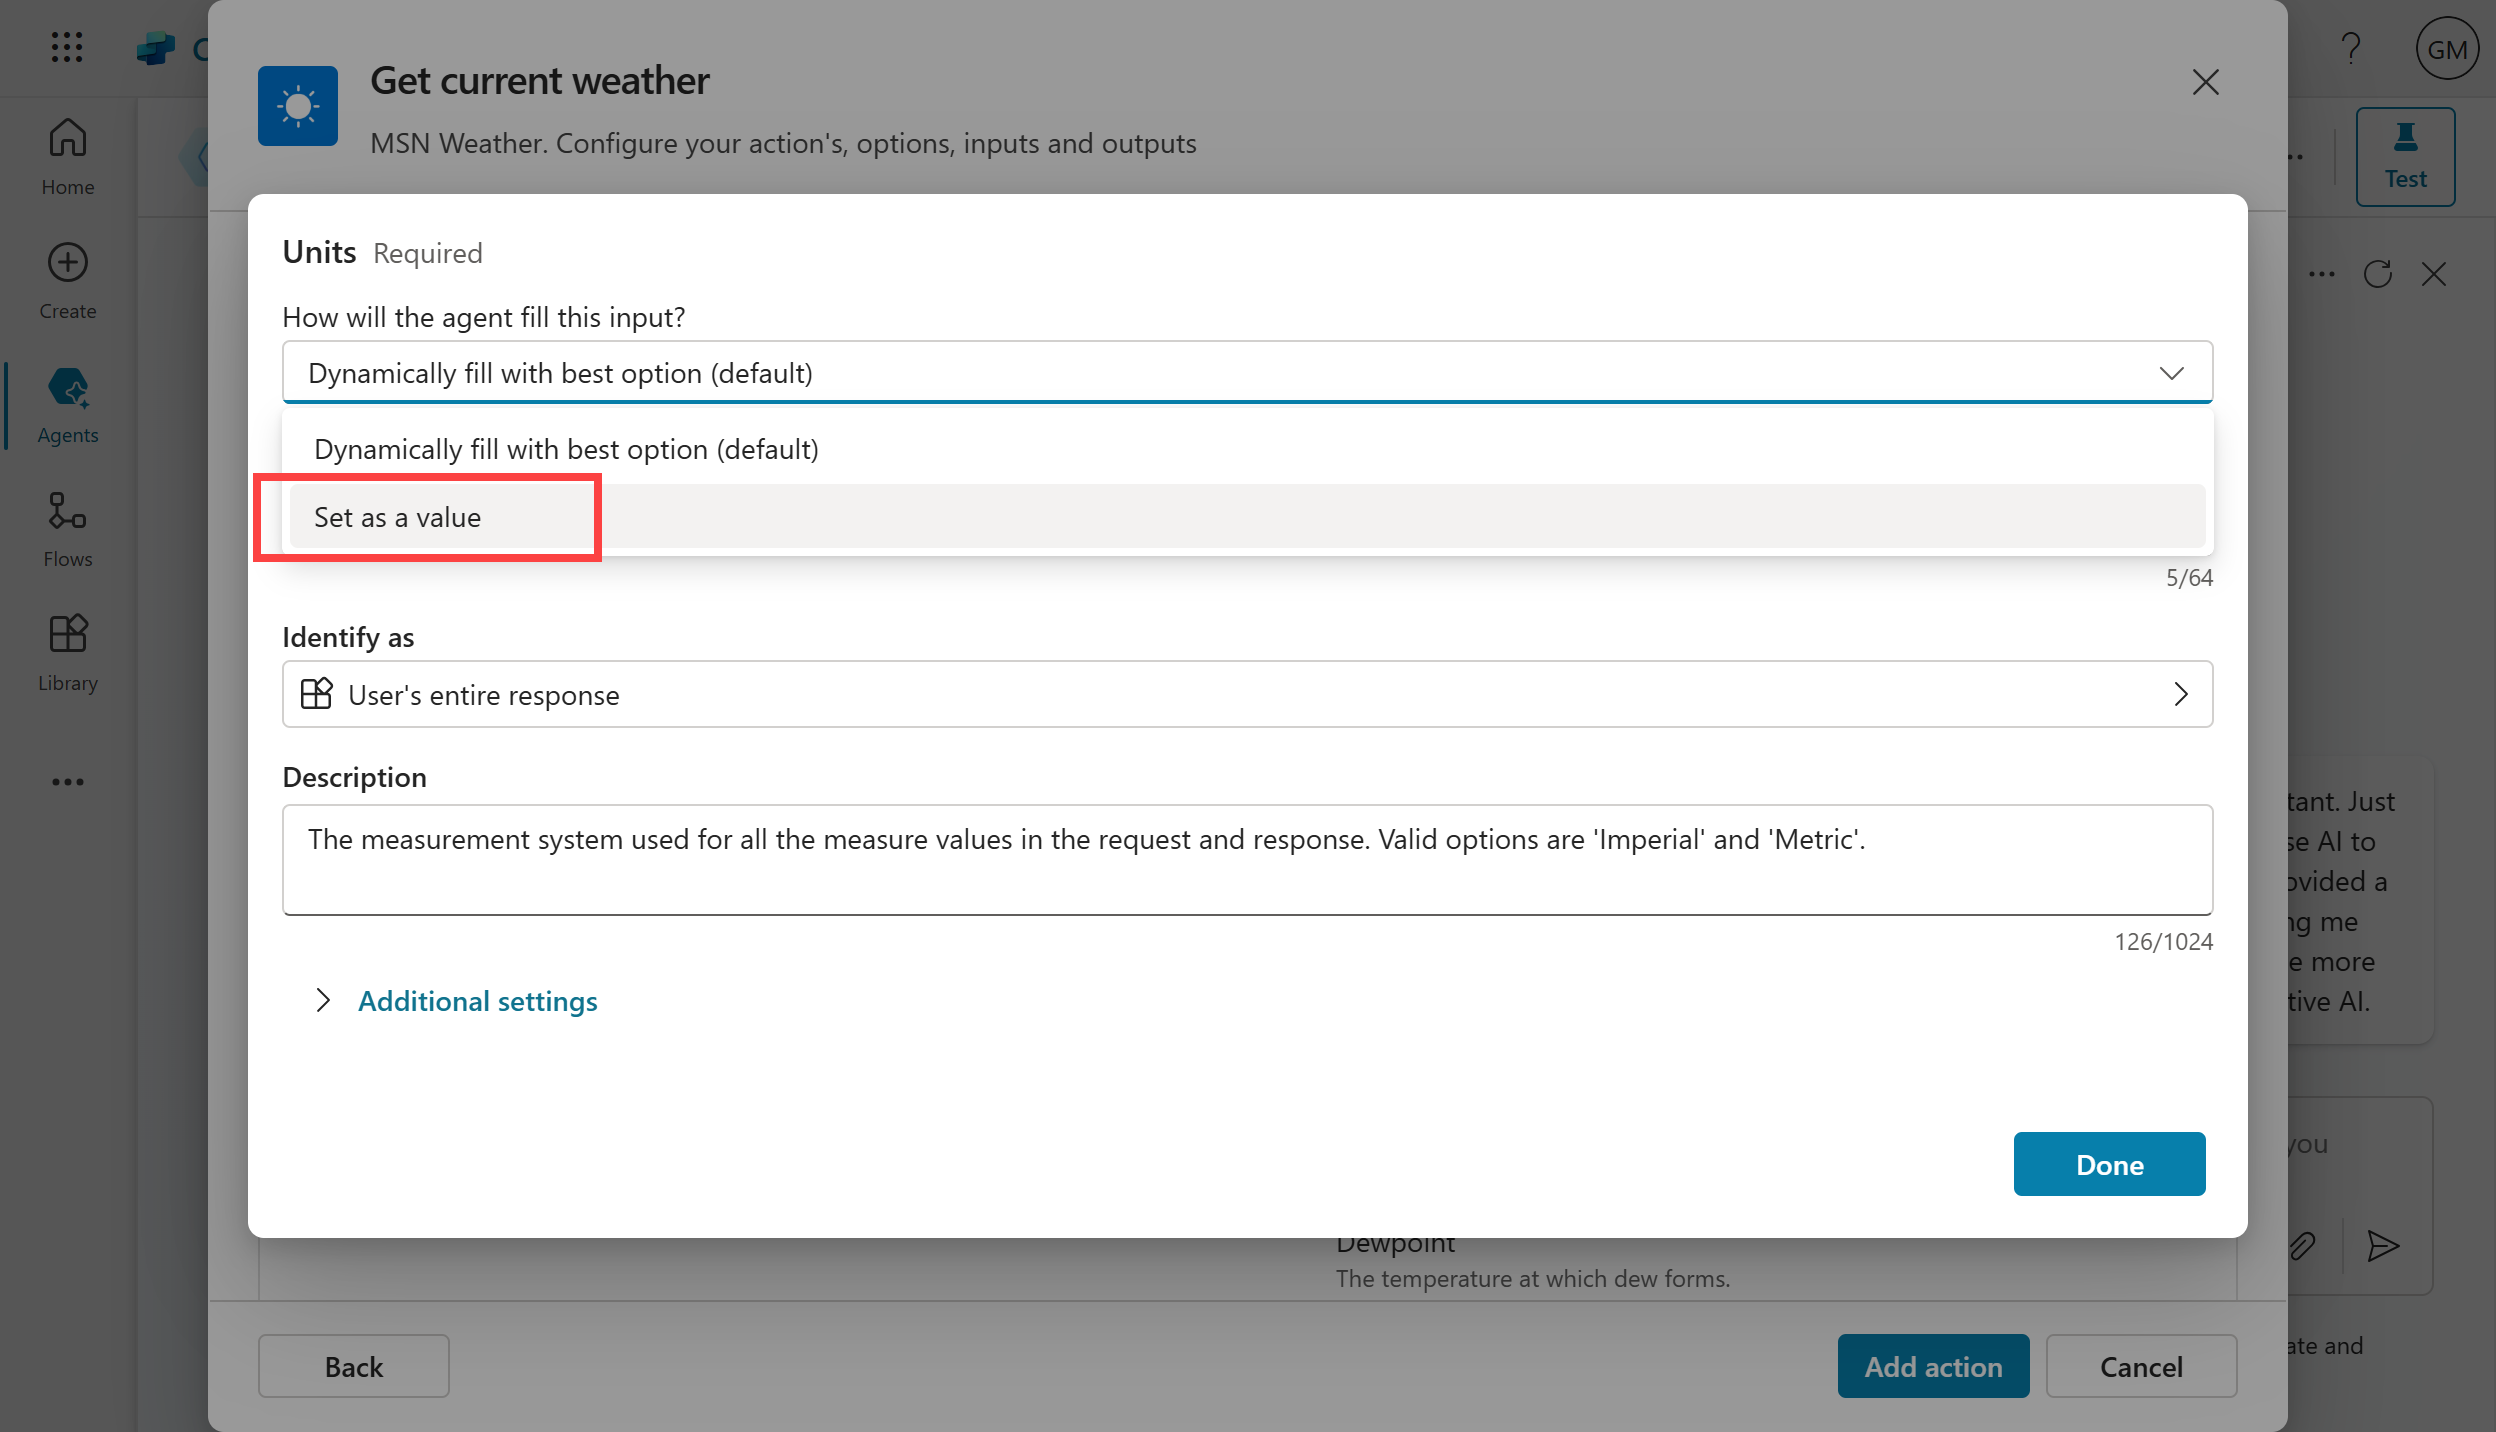Refresh the test chat panel

[2377, 274]
